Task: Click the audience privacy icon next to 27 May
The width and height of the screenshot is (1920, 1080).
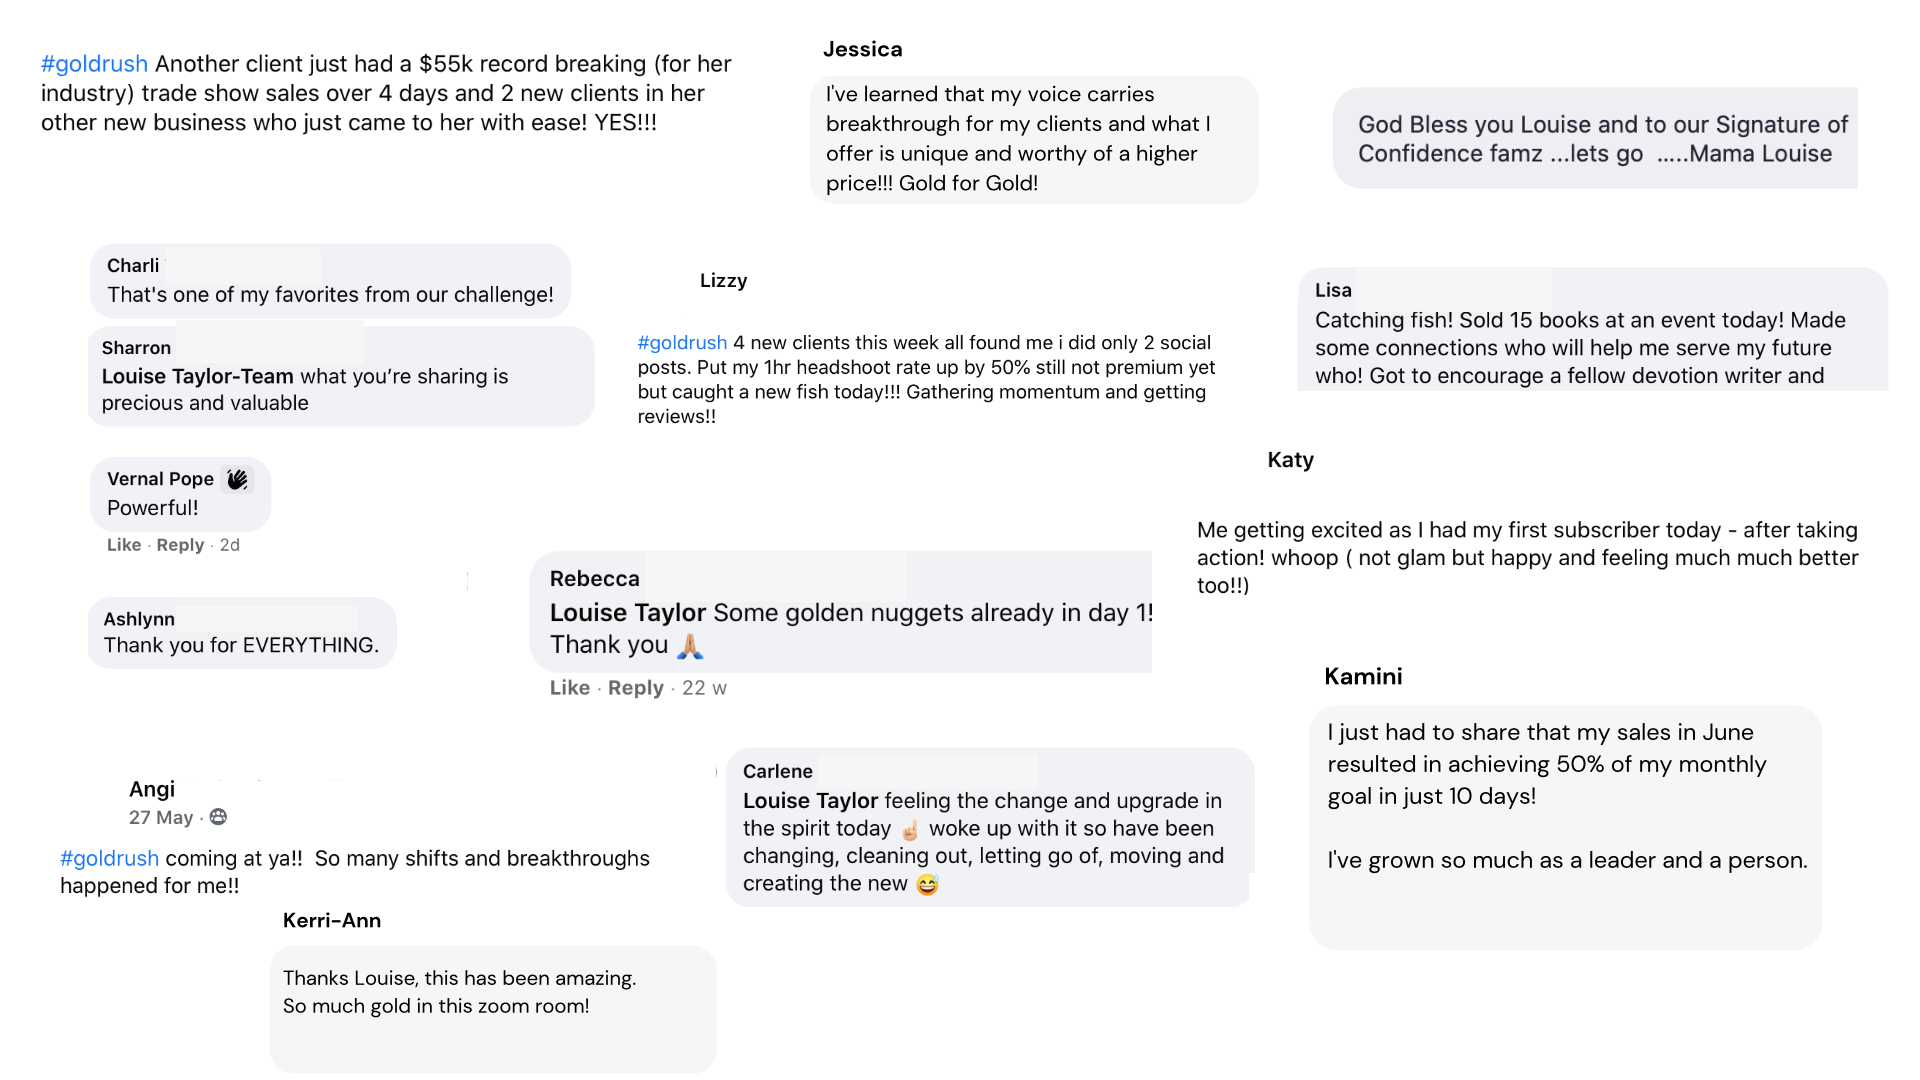Action: [218, 817]
